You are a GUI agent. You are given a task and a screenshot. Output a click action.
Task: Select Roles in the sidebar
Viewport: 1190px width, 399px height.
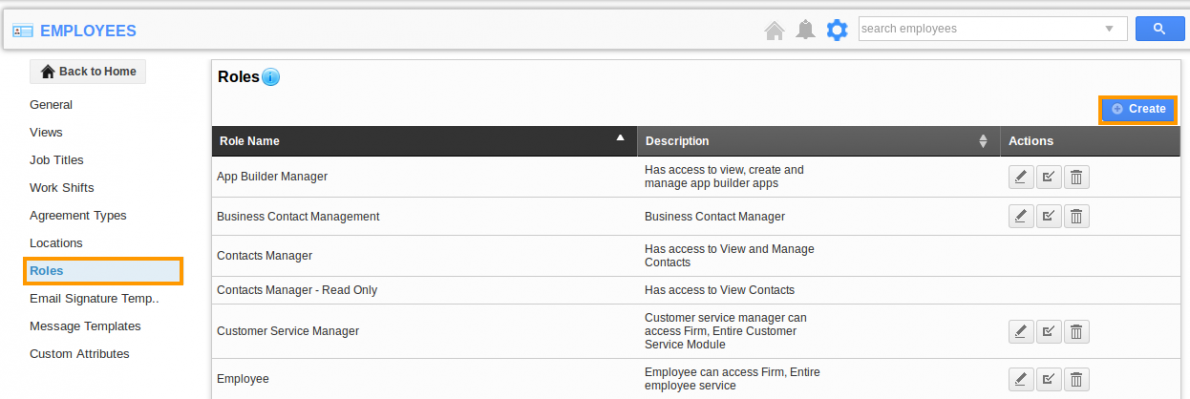pyautogui.click(x=103, y=271)
